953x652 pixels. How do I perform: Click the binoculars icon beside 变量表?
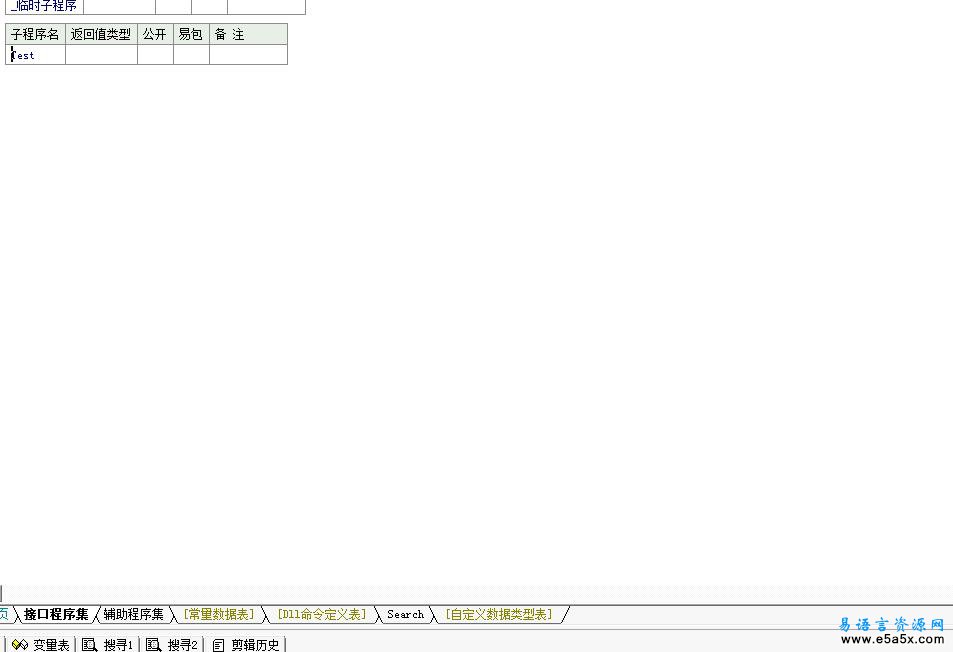[x=19, y=645]
